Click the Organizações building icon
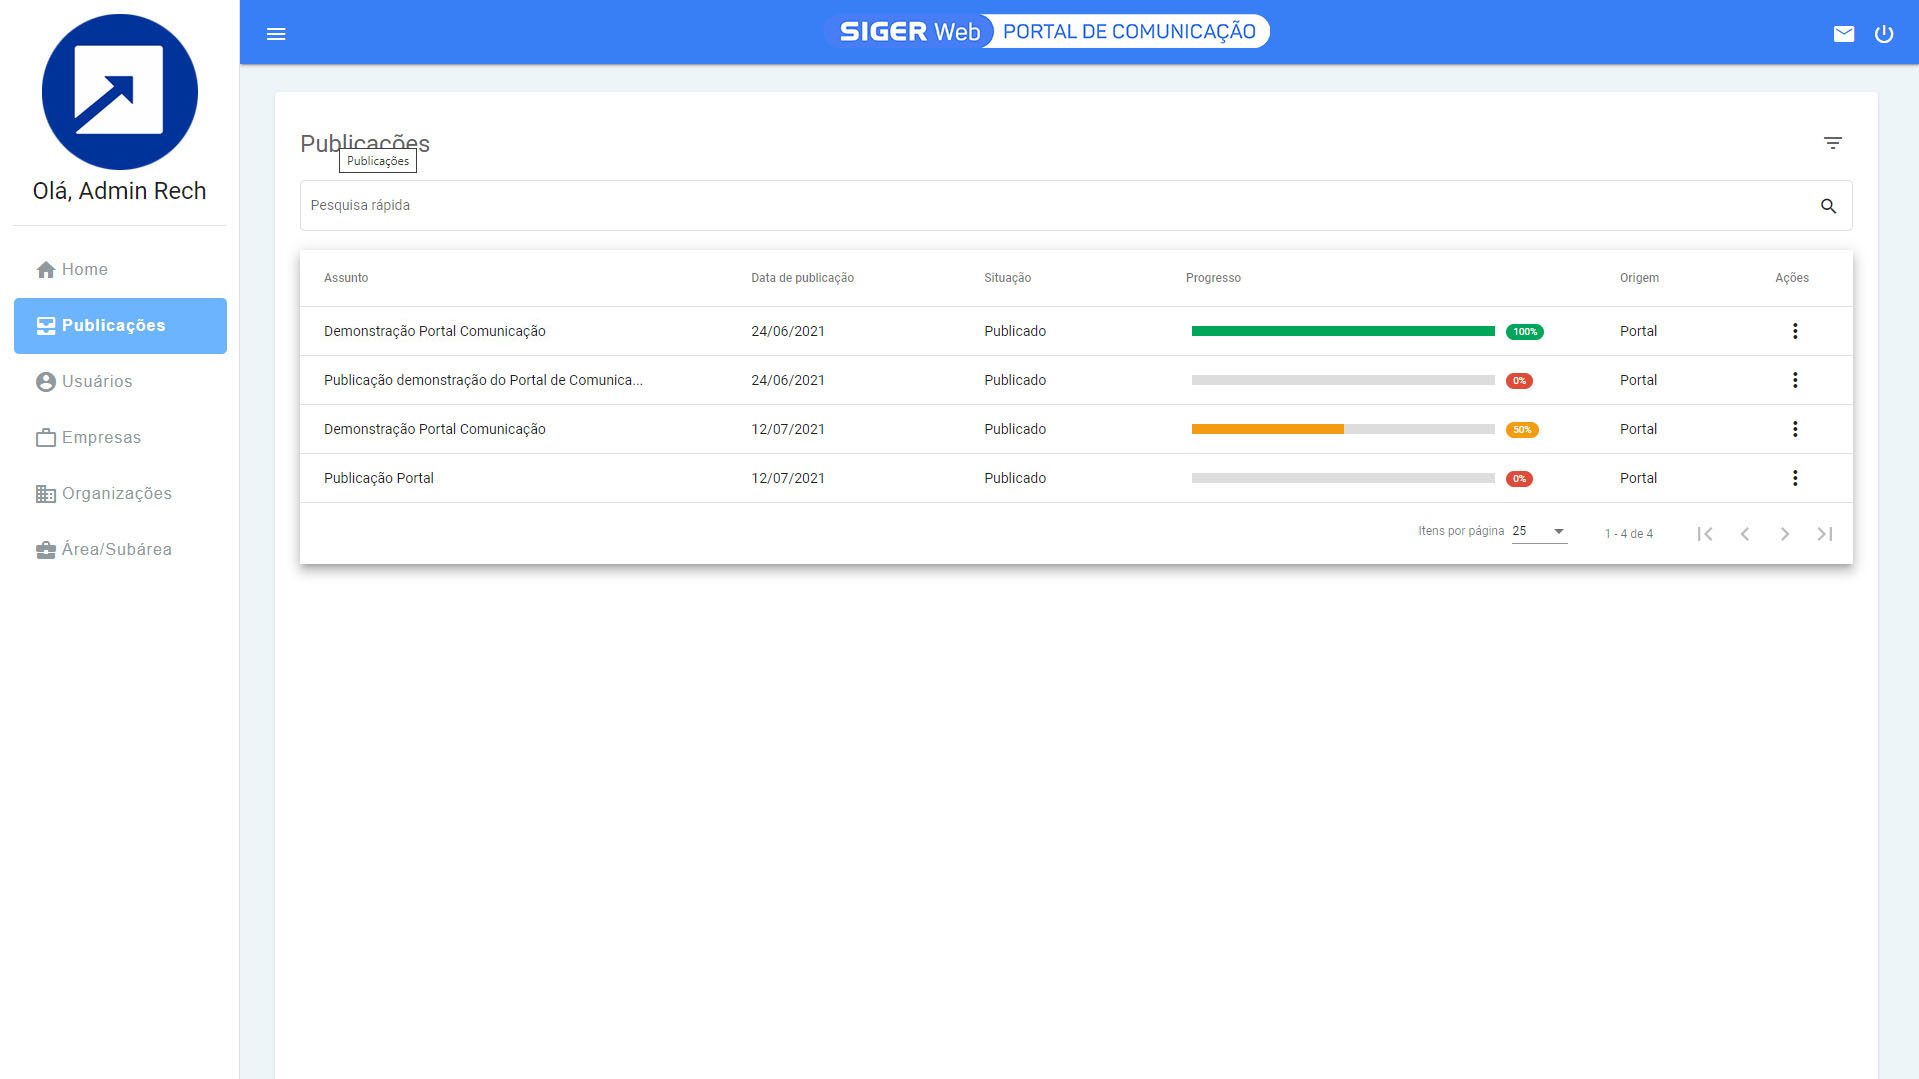This screenshot has height=1079, width=1919. [x=44, y=493]
